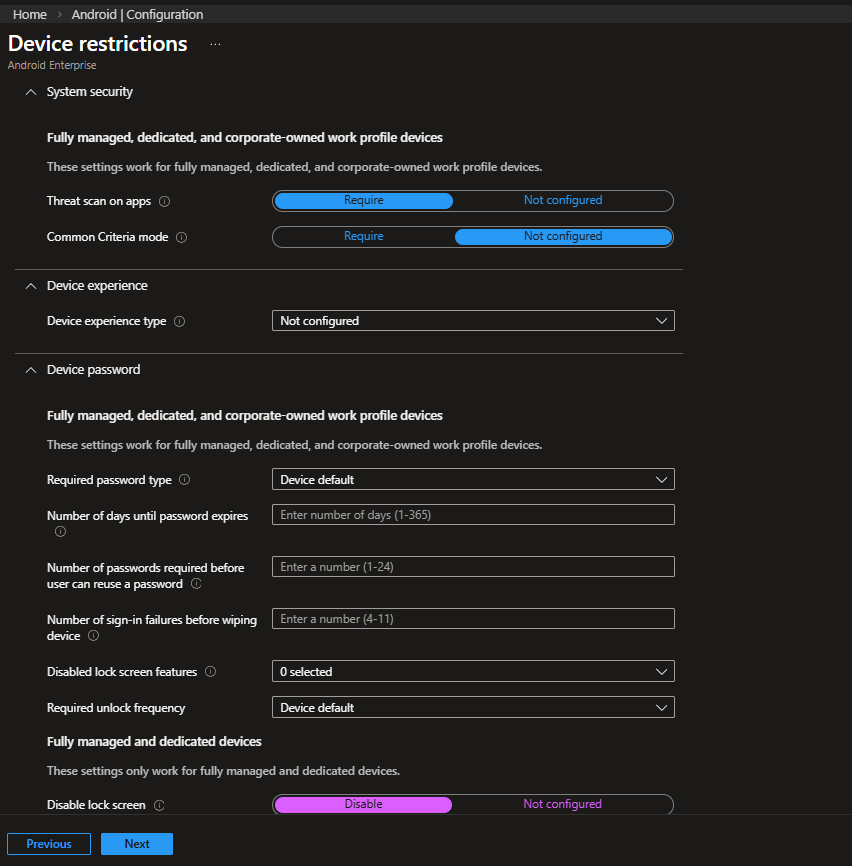Click info icon under password expiry days label
The height and width of the screenshot is (866, 852).
point(60,531)
